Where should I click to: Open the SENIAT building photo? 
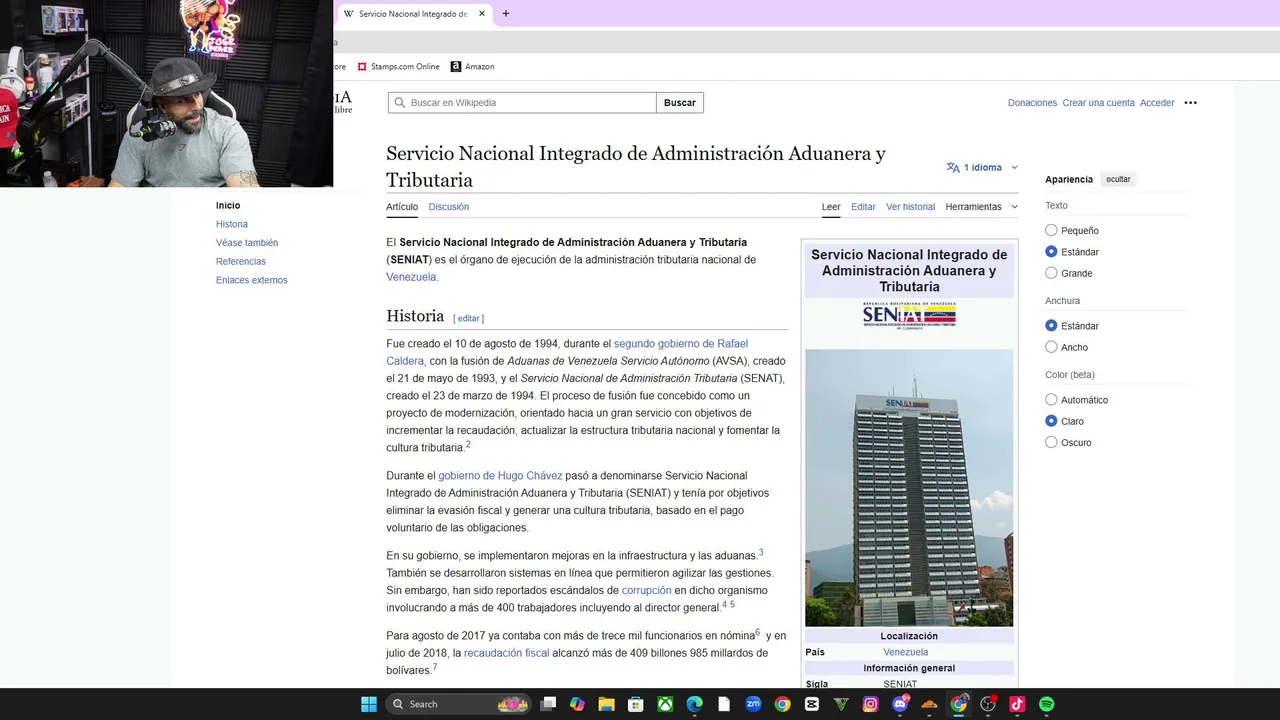[909, 488]
